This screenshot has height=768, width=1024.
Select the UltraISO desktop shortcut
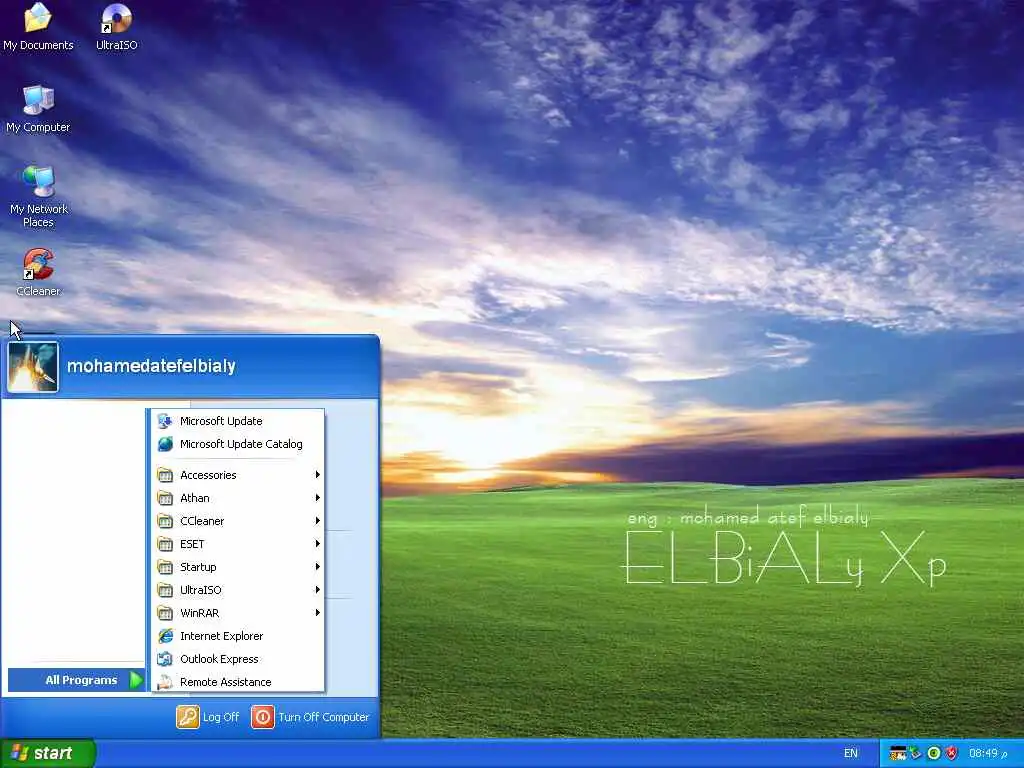tap(116, 26)
